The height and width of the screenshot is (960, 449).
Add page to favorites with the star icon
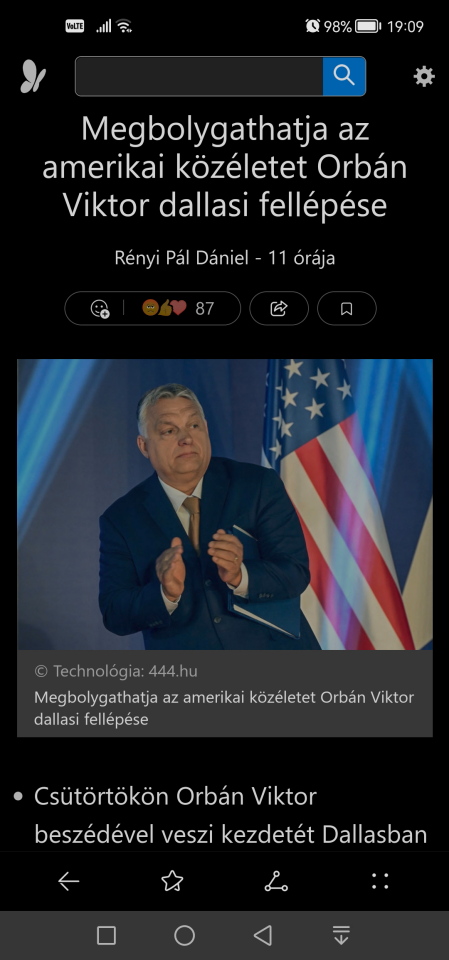click(x=172, y=881)
